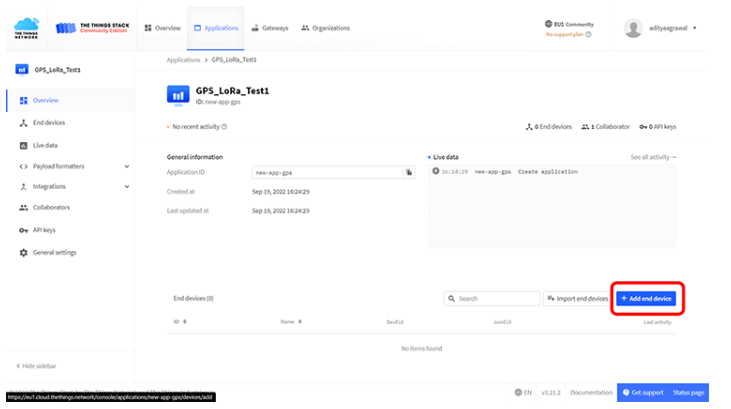The image size is (731, 409).
Task: Open See all activity link
Action: [653, 158]
